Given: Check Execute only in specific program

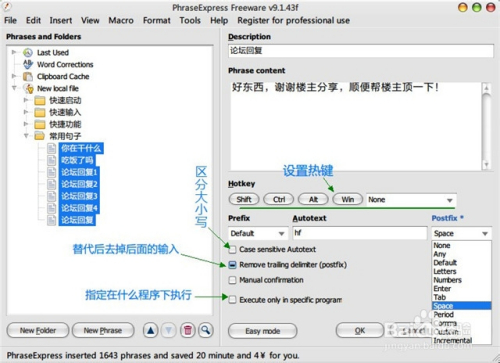Looking at the screenshot, I should coord(232,300).
